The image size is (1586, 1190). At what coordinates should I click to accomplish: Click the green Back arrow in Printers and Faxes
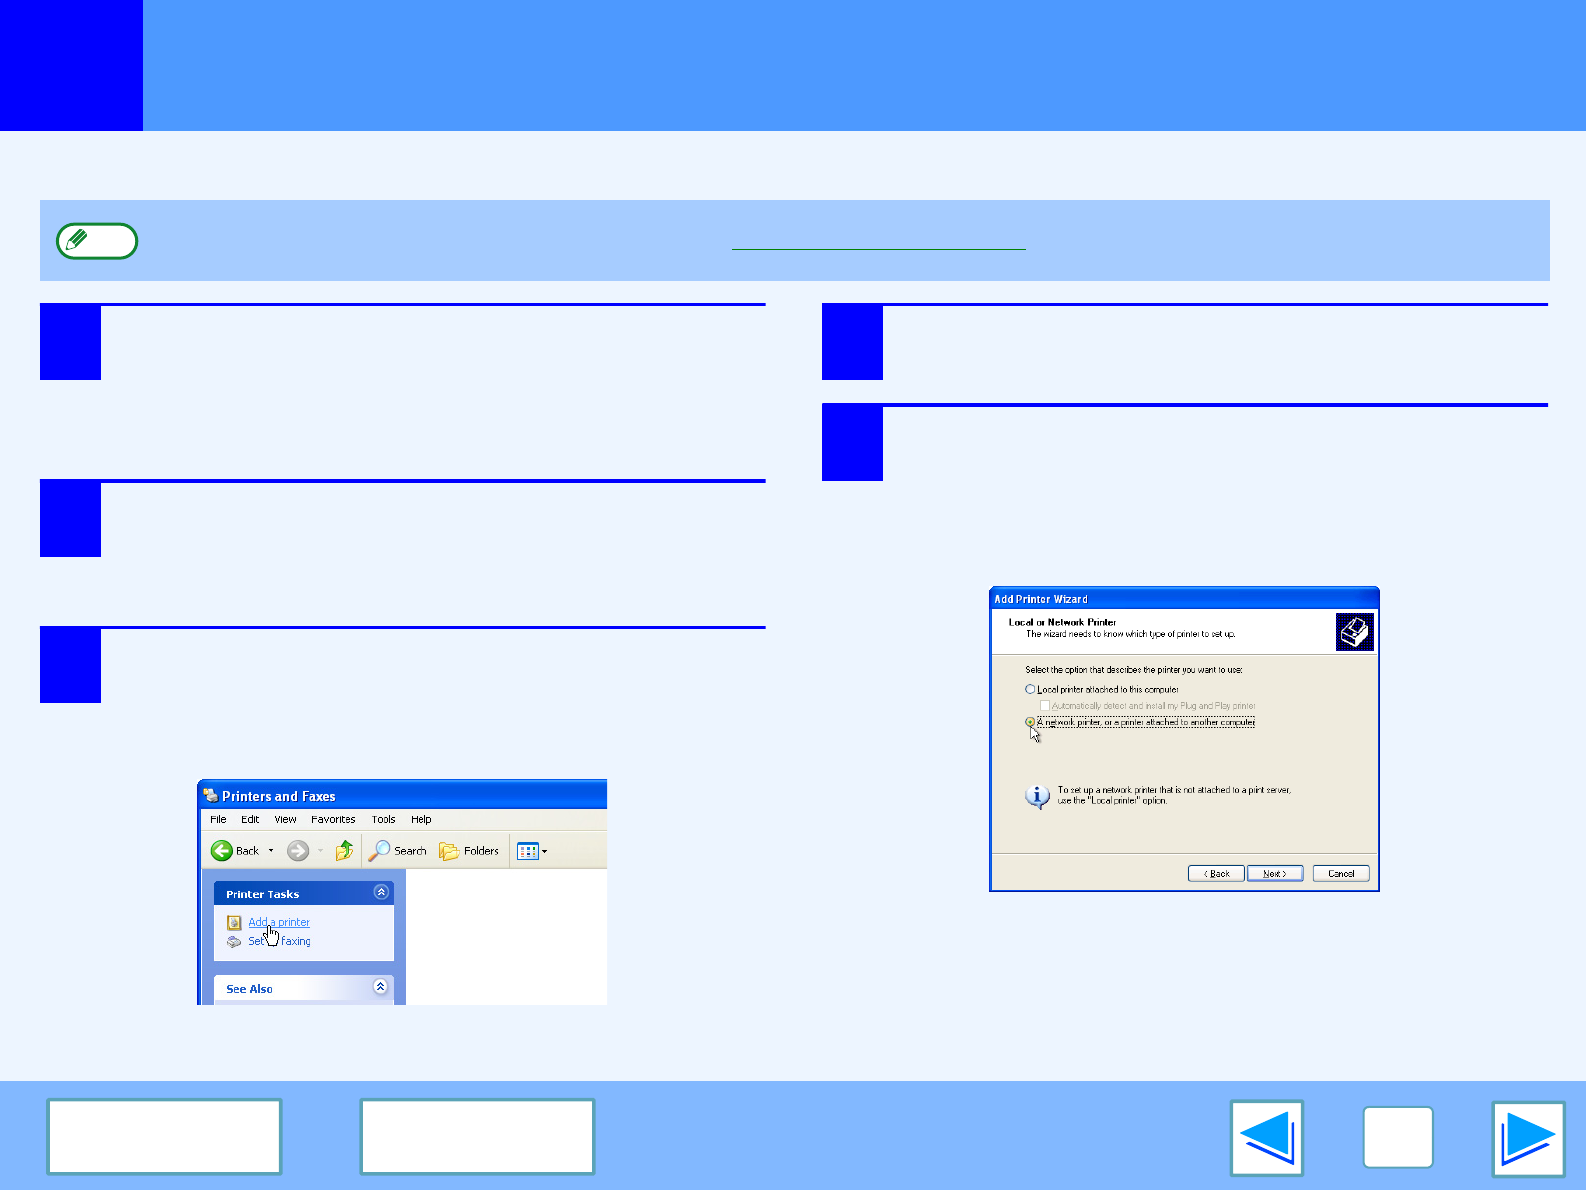coord(222,851)
